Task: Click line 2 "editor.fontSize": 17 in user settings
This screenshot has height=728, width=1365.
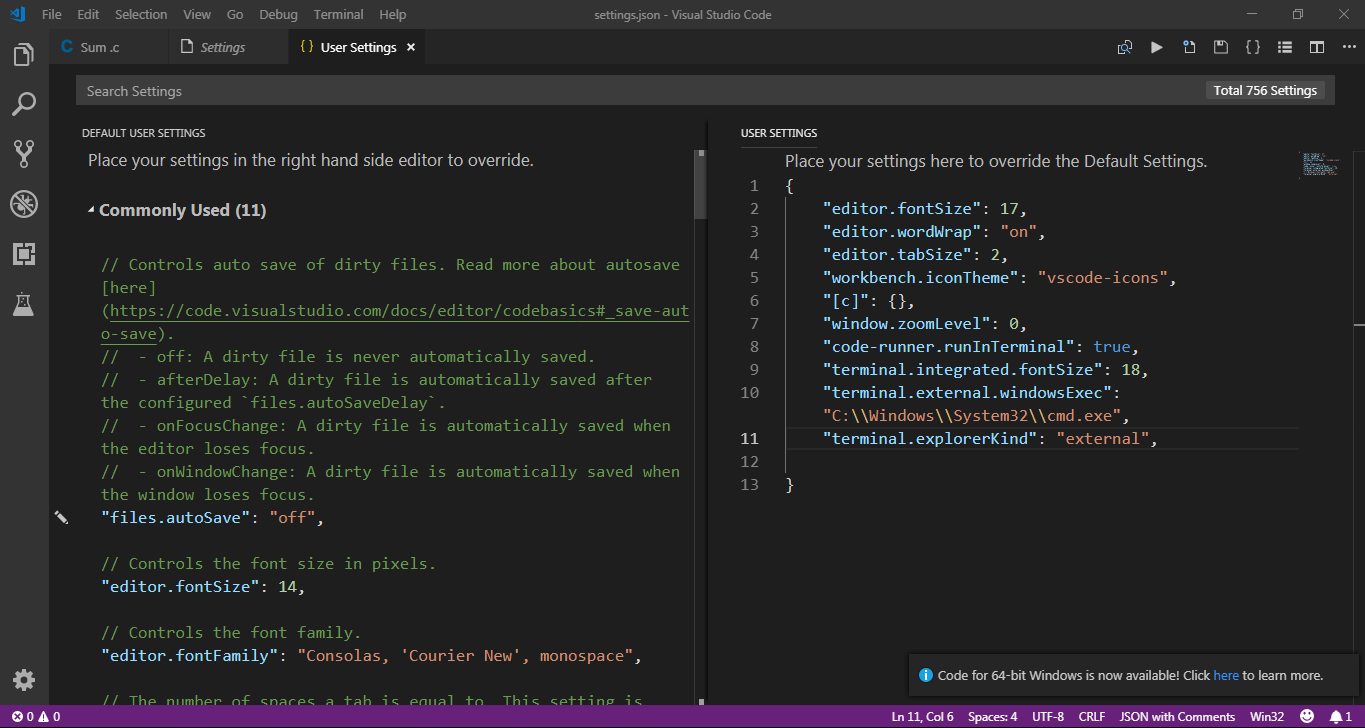Action: (x=924, y=208)
